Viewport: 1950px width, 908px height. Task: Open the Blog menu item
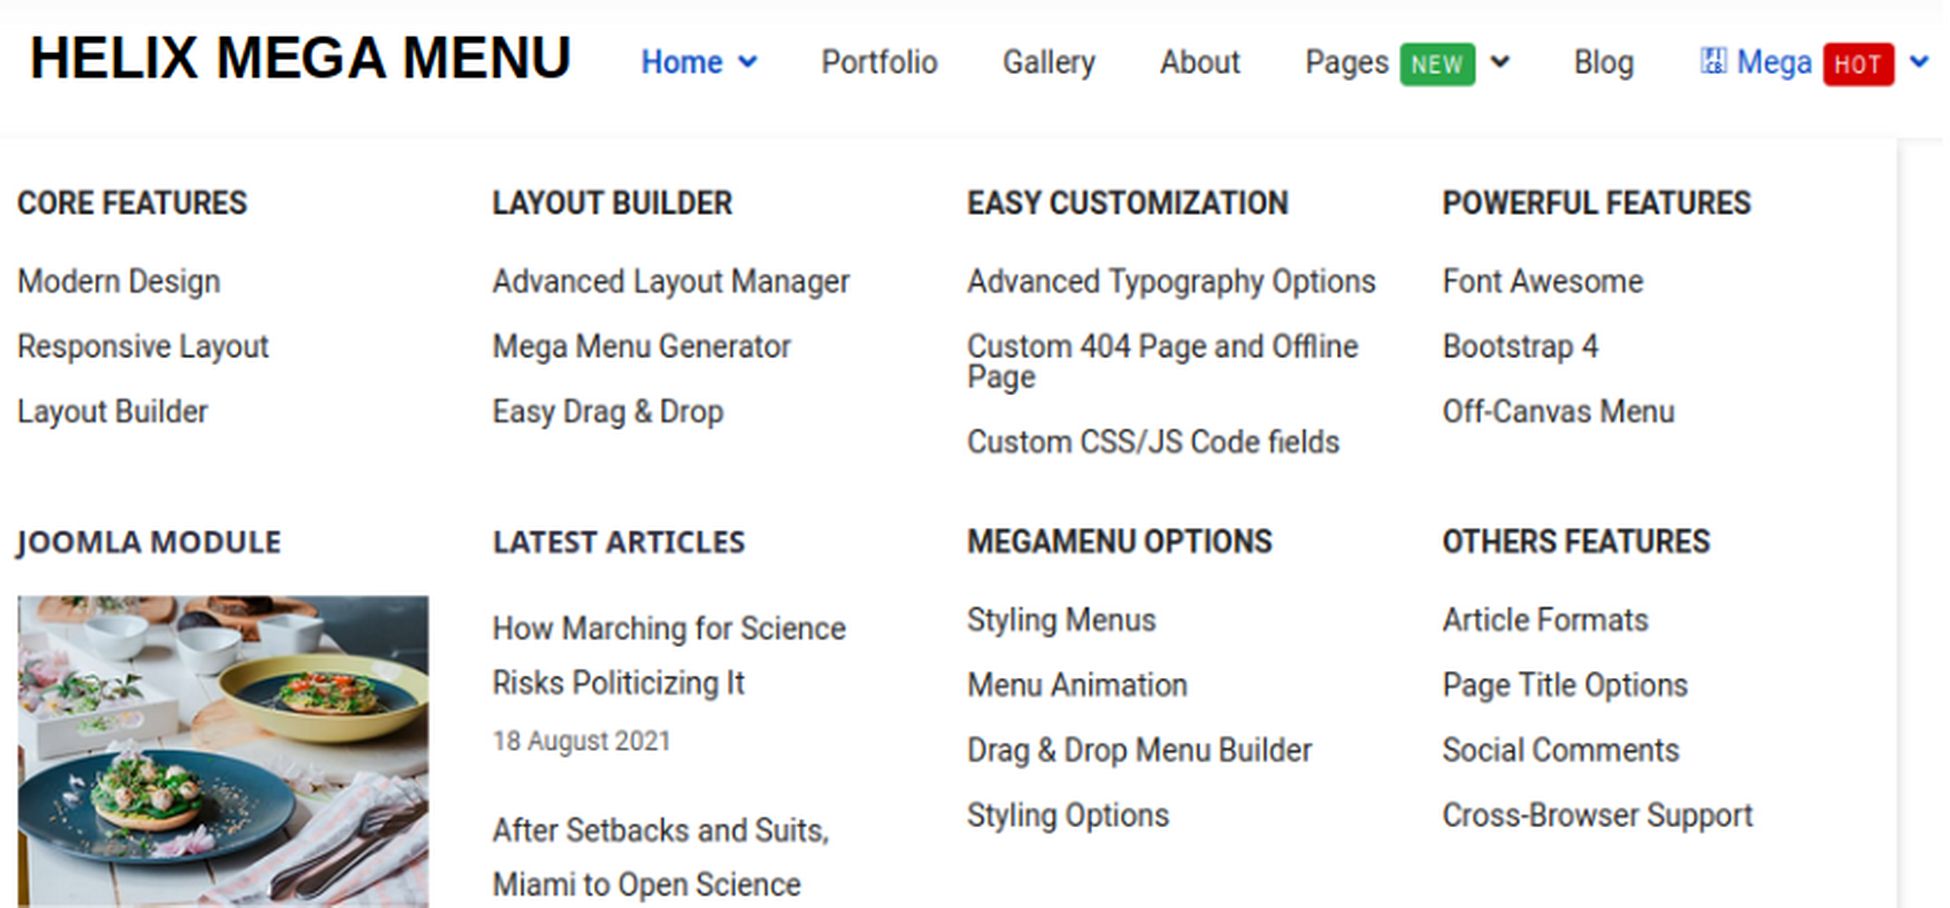pos(1603,62)
